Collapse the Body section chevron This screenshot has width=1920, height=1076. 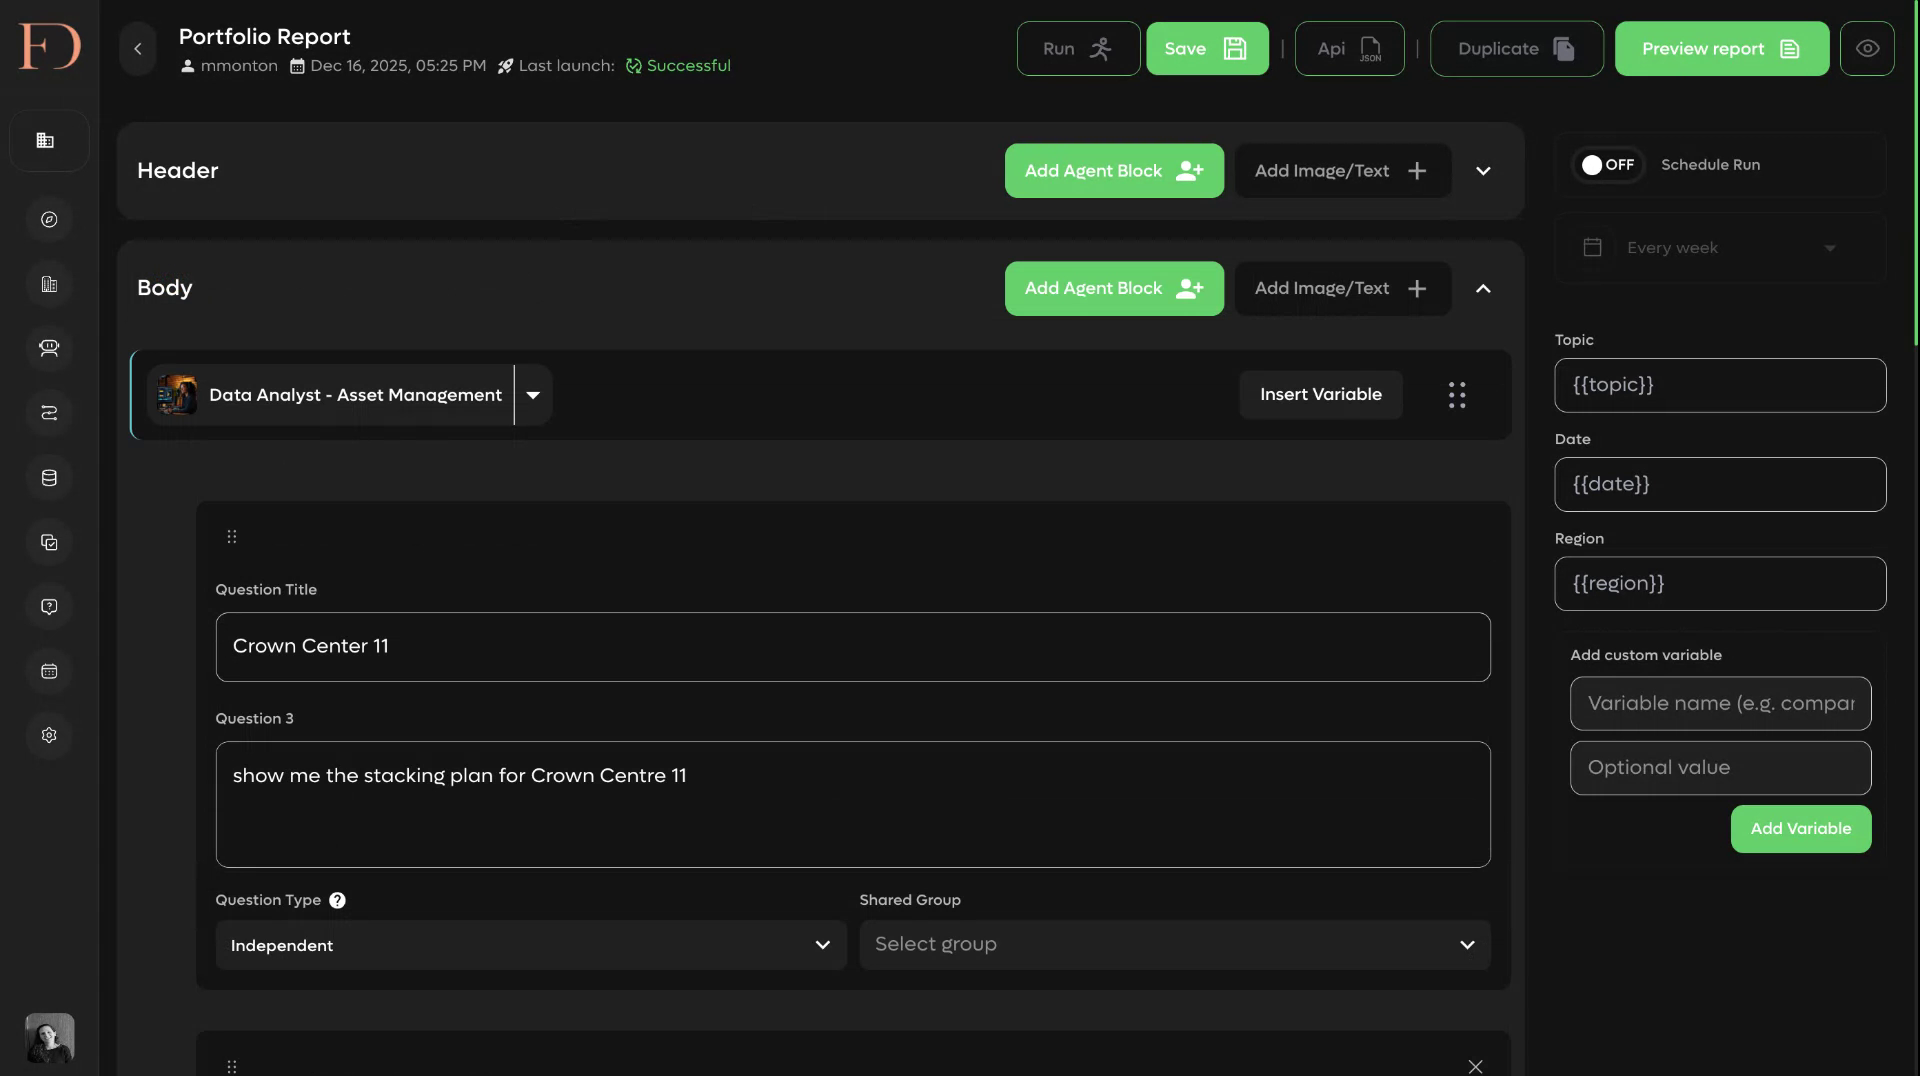(1483, 289)
